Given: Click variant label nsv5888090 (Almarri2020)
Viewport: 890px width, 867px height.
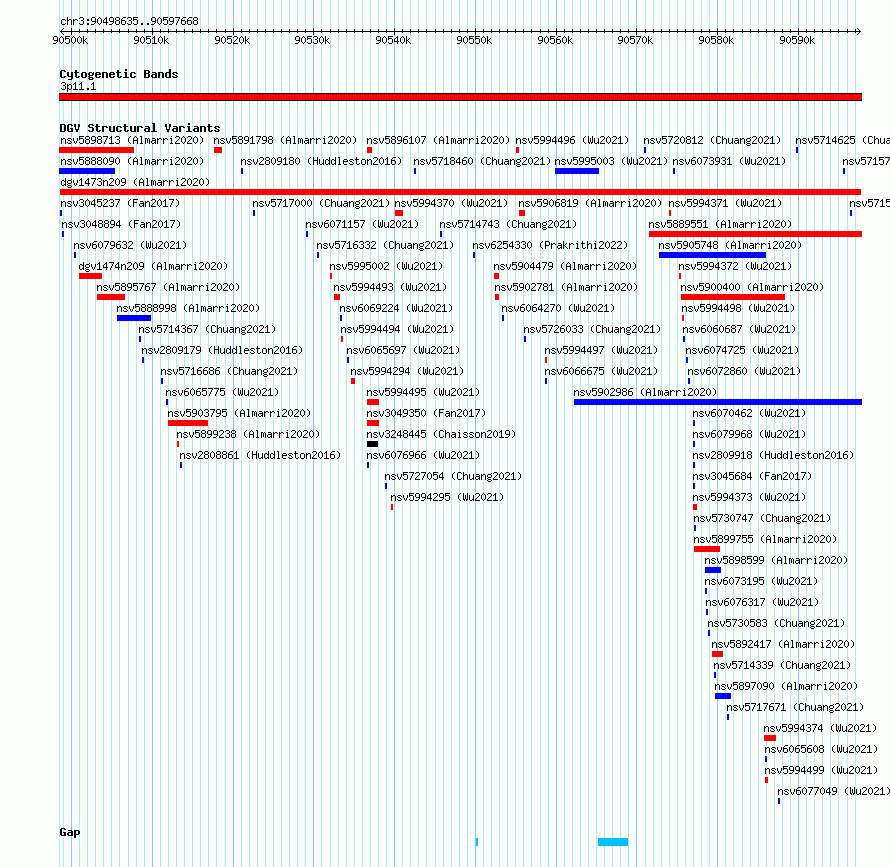Looking at the screenshot, I should coord(132,161).
